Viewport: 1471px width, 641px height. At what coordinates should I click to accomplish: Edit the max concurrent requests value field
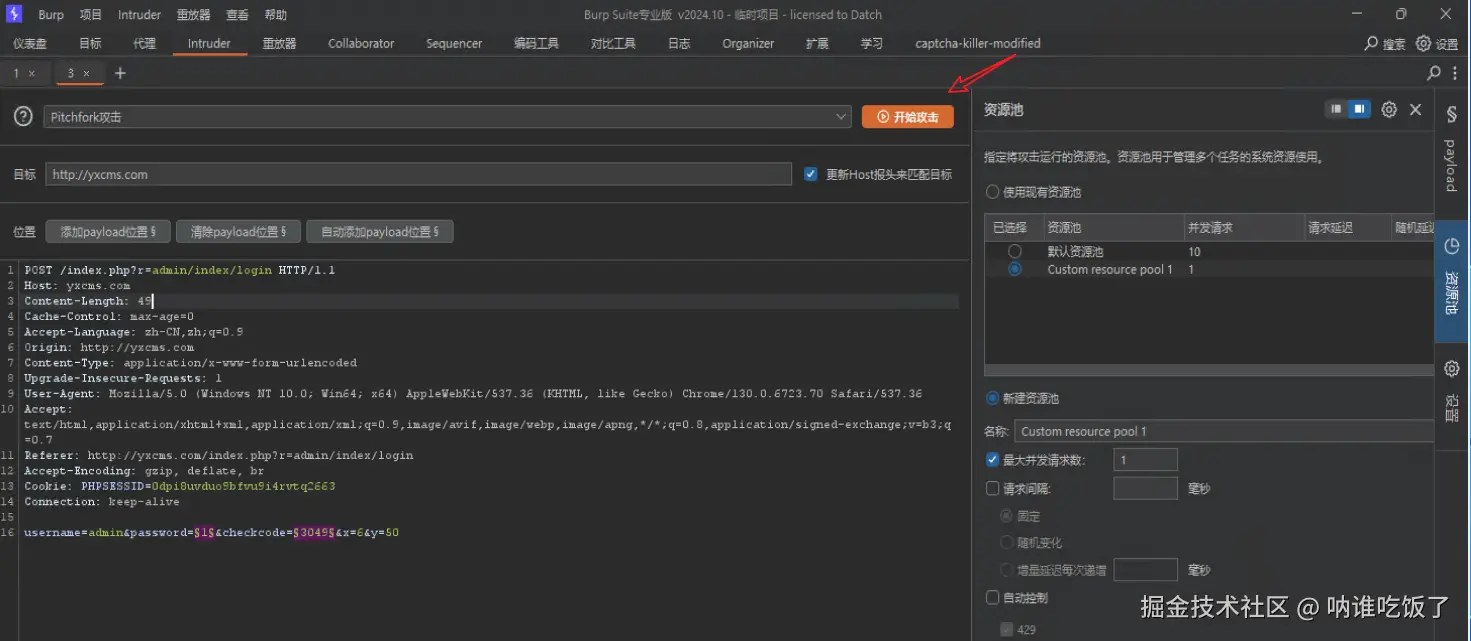(x=1145, y=460)
